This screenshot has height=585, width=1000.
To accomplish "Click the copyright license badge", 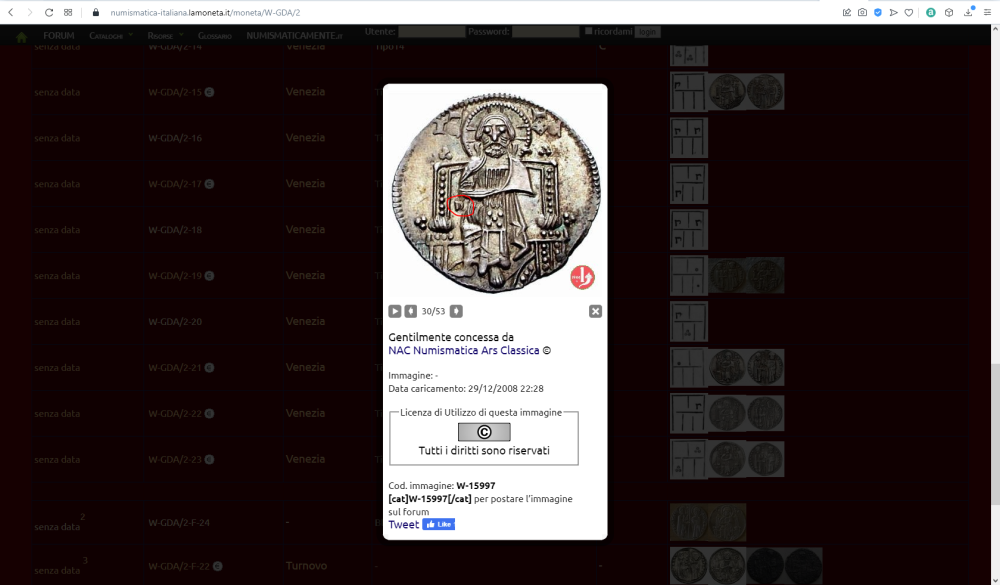I will (484, 432).
